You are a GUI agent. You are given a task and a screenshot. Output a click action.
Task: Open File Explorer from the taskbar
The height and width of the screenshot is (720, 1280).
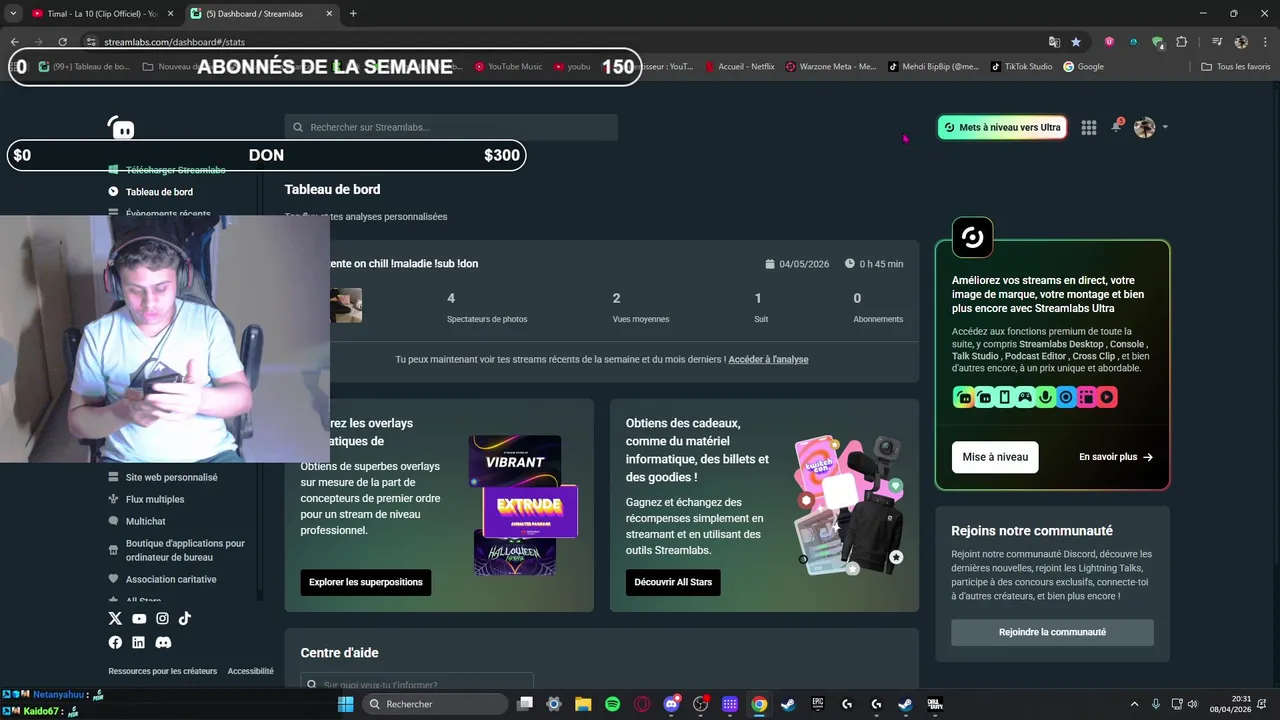[x=583, y=704]
